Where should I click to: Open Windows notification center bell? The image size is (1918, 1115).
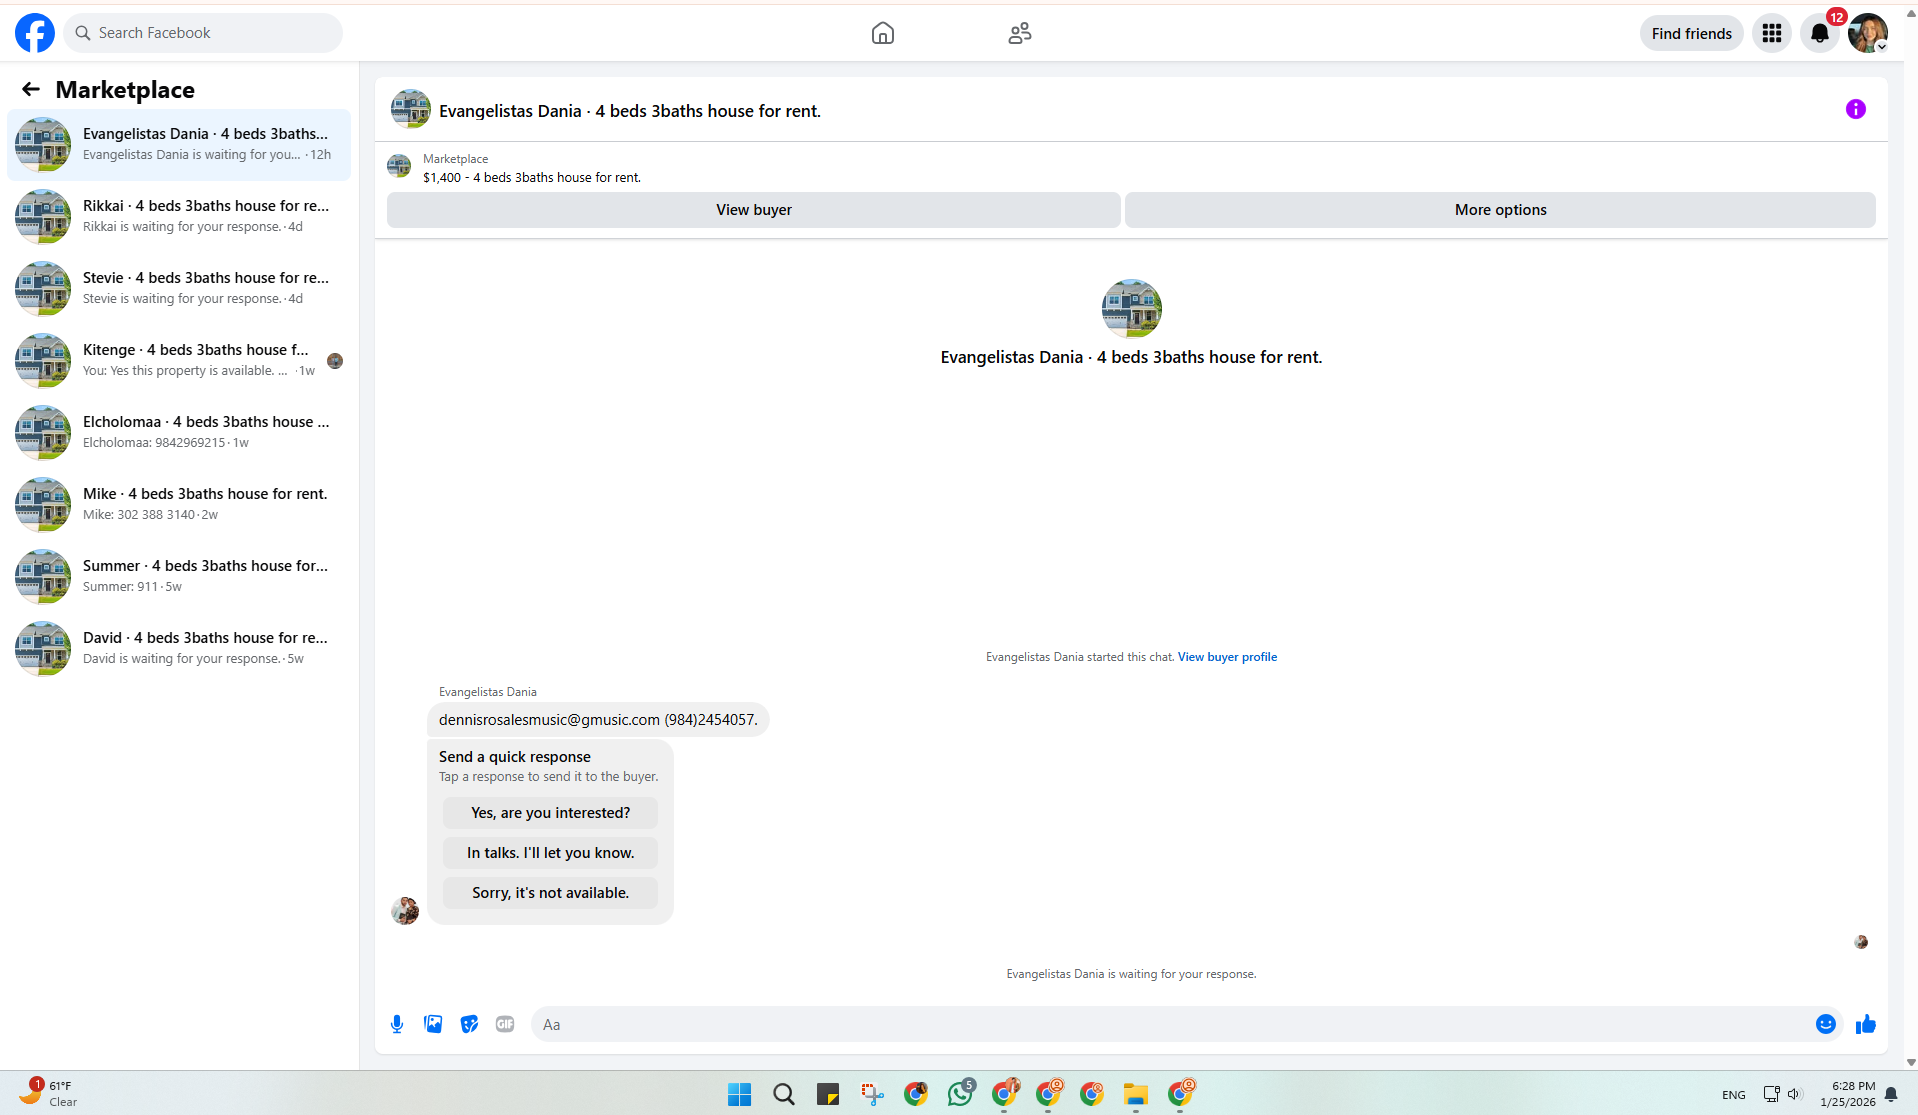(1890, 1094)
